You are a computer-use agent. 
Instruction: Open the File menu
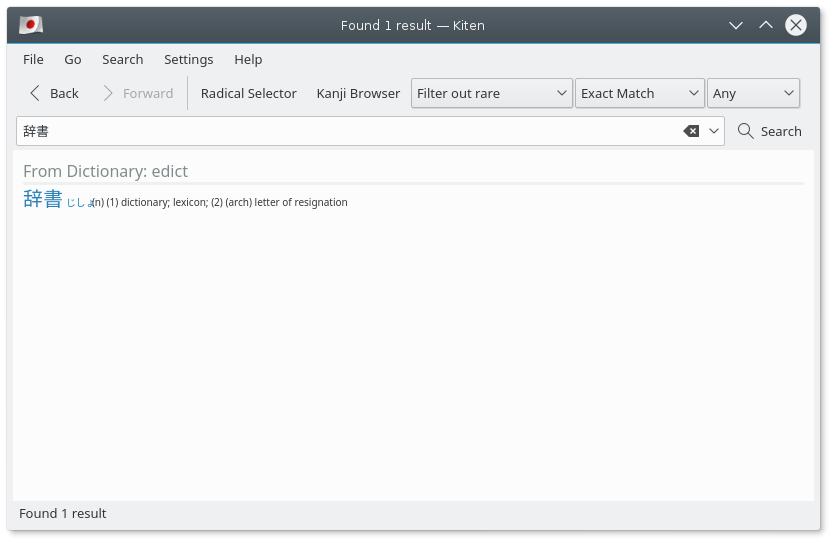pos(33,60)
